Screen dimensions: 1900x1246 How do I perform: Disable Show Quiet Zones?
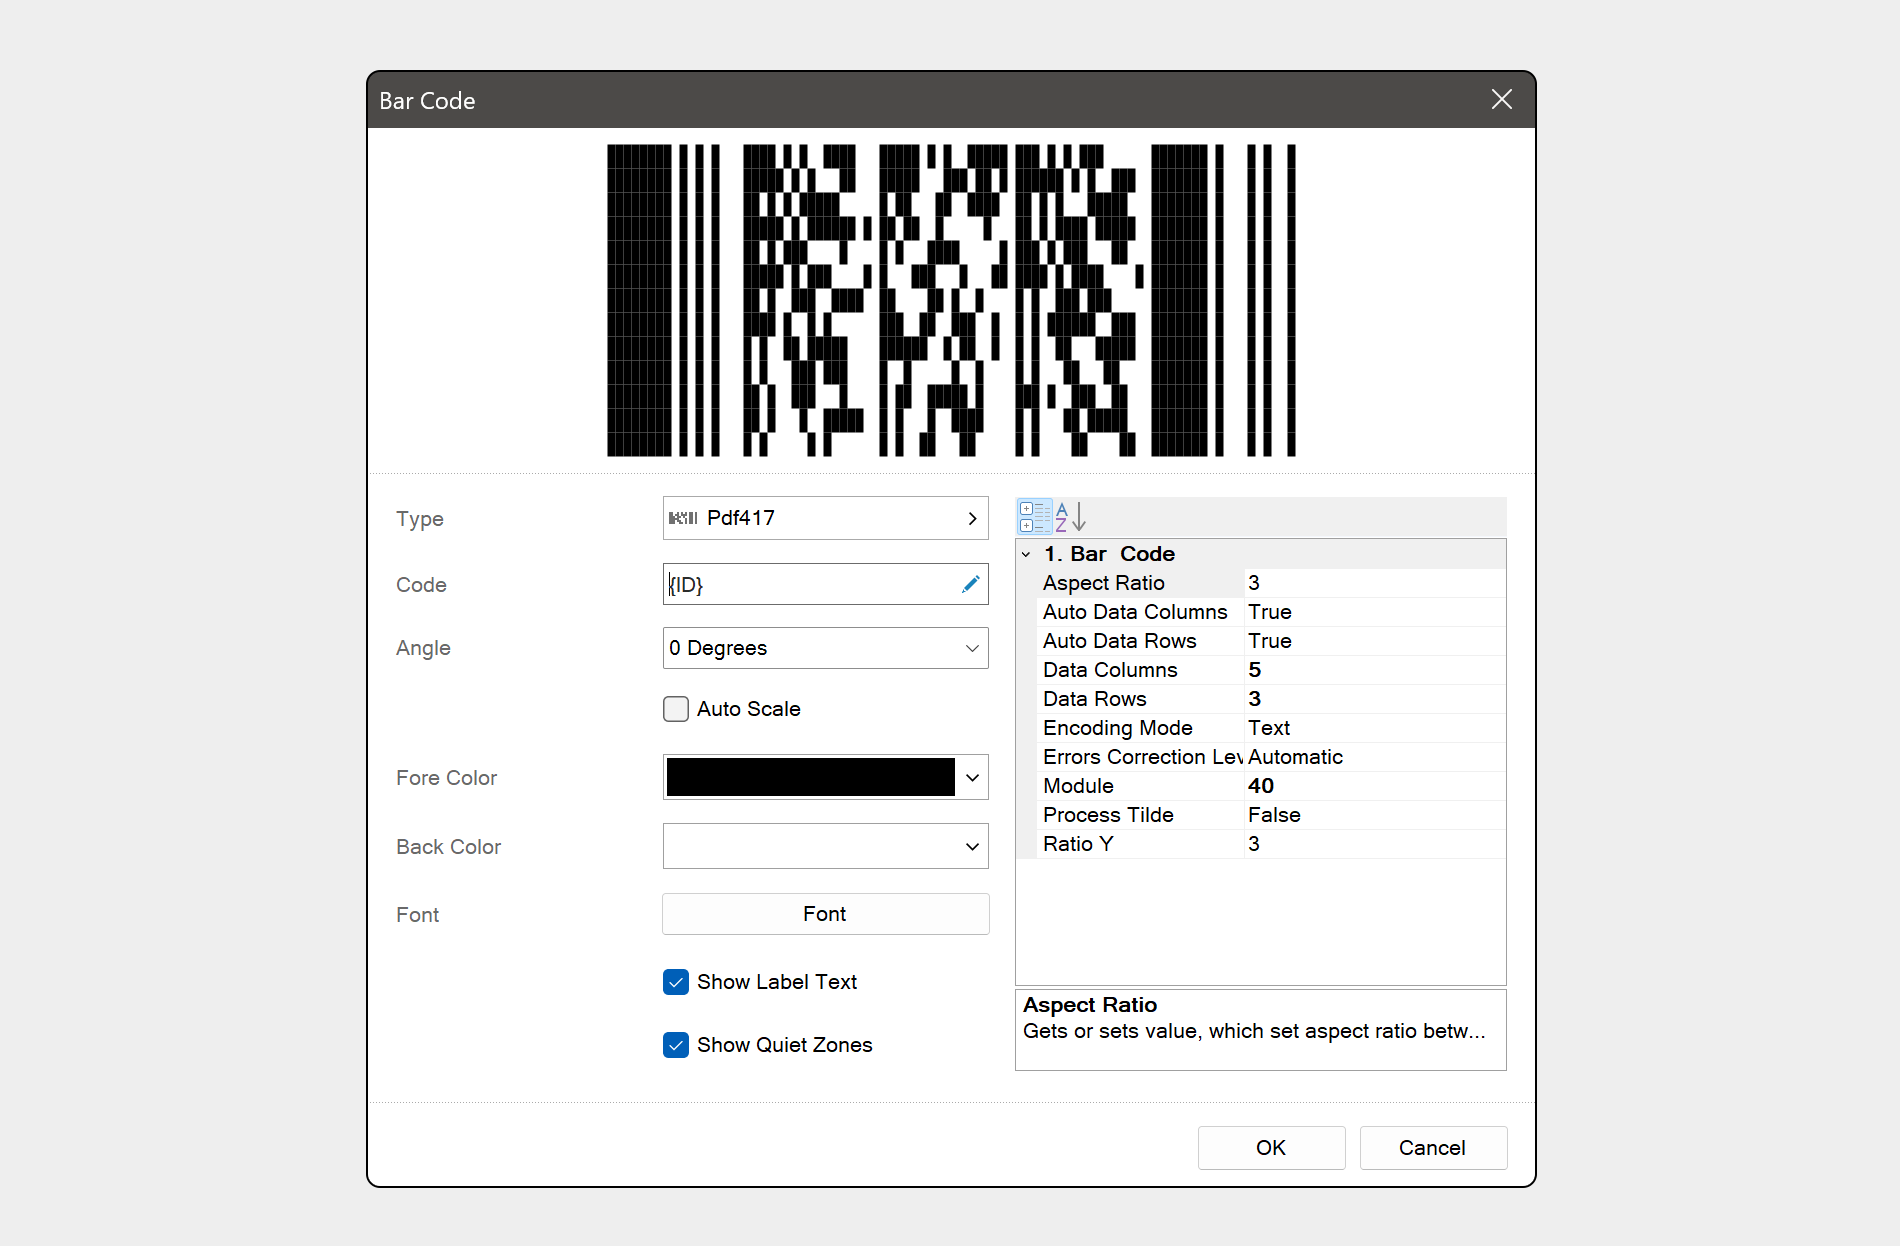[676, 1045]
